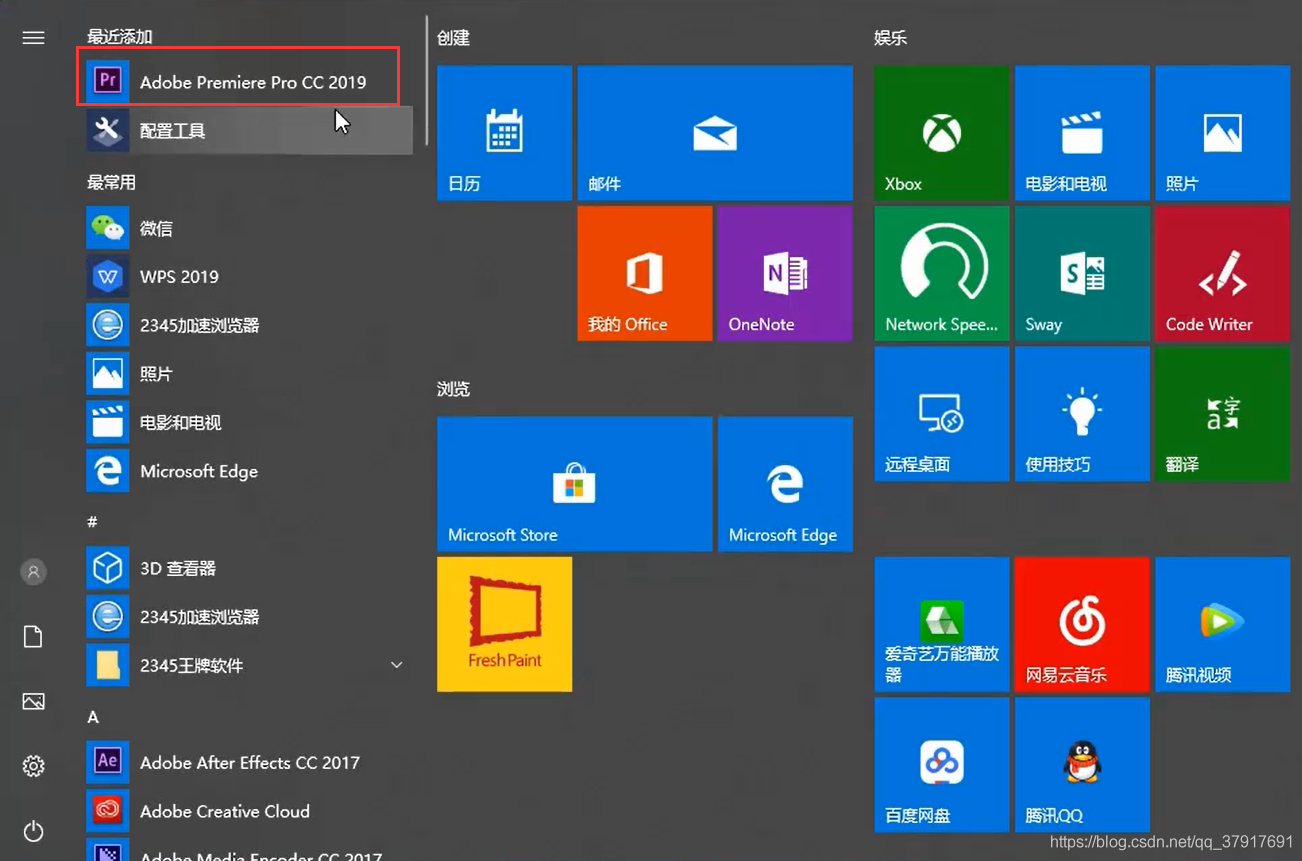Viewport: 1302px width, 861px height.
Task: Open the 使用技巧 tips tile
Action: coord(1082,414)
